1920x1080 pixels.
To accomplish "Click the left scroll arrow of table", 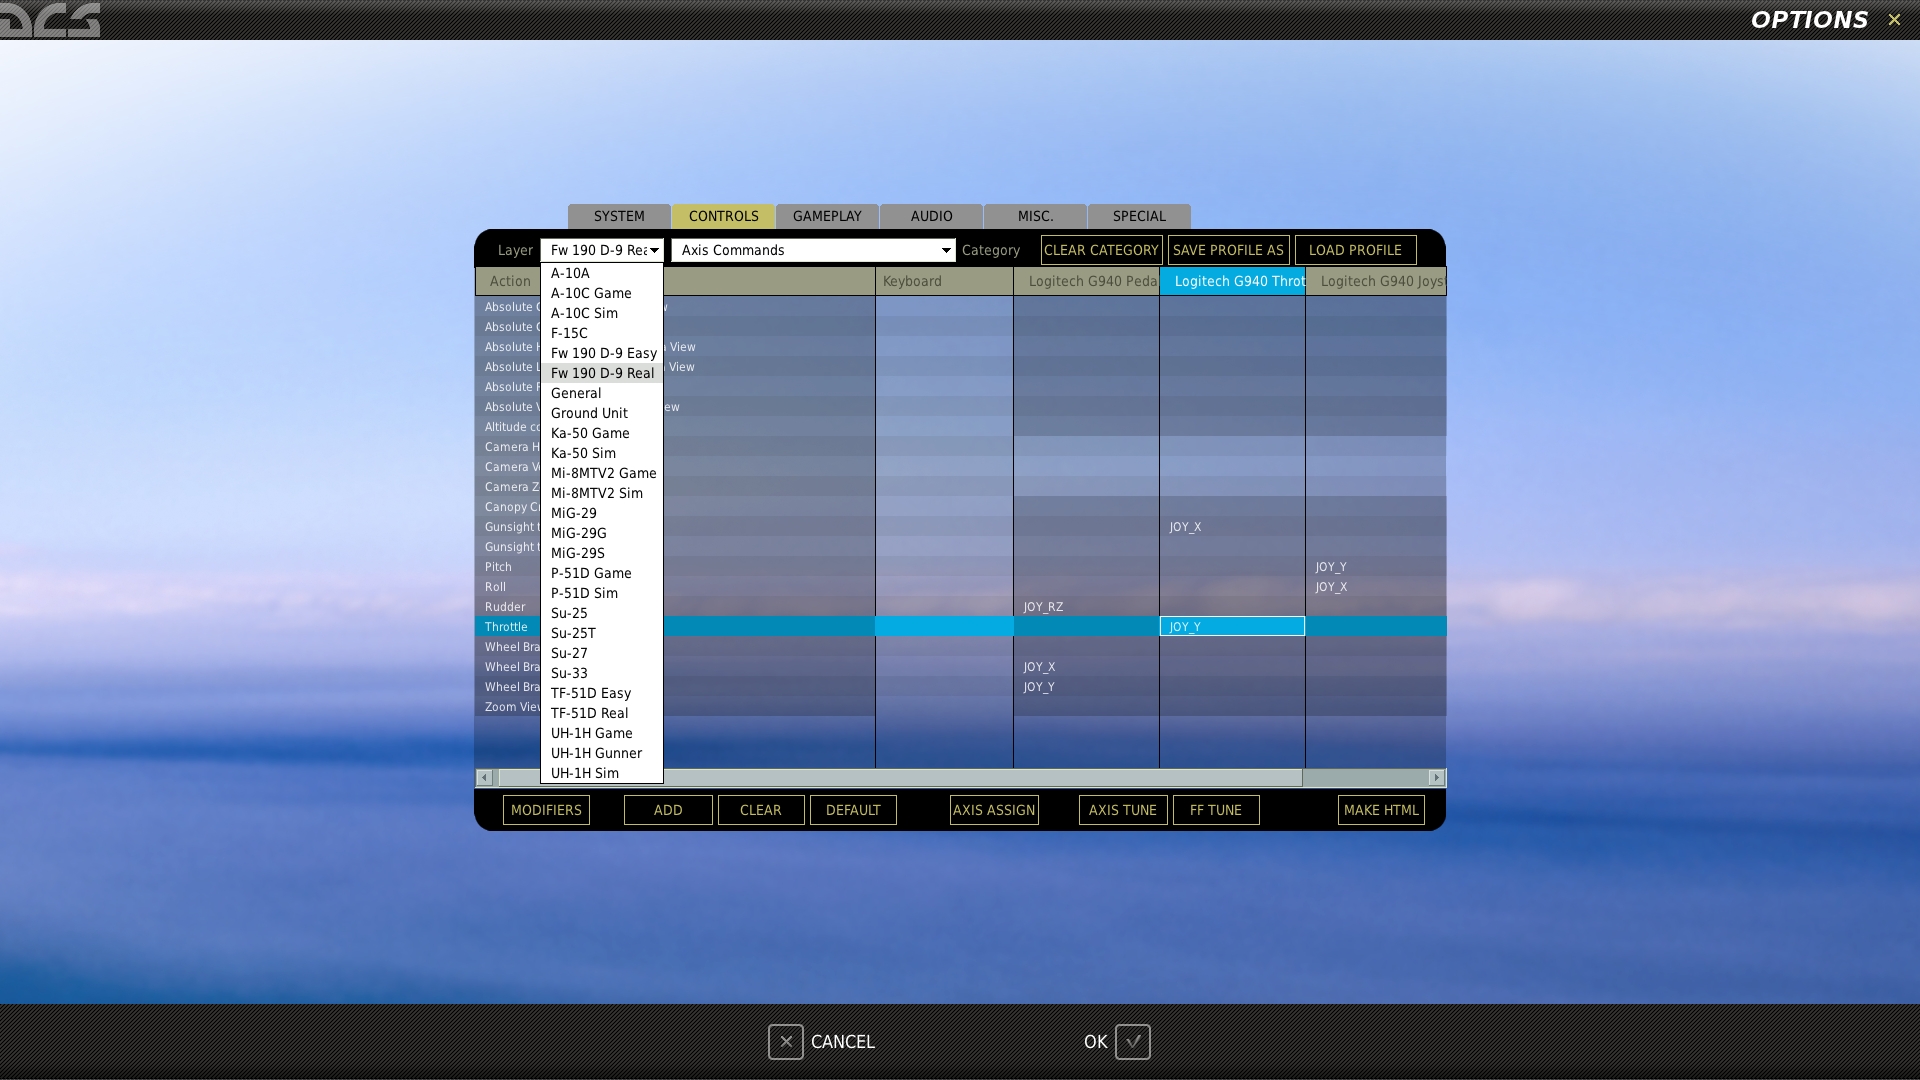I will click(x=485, y=777).
